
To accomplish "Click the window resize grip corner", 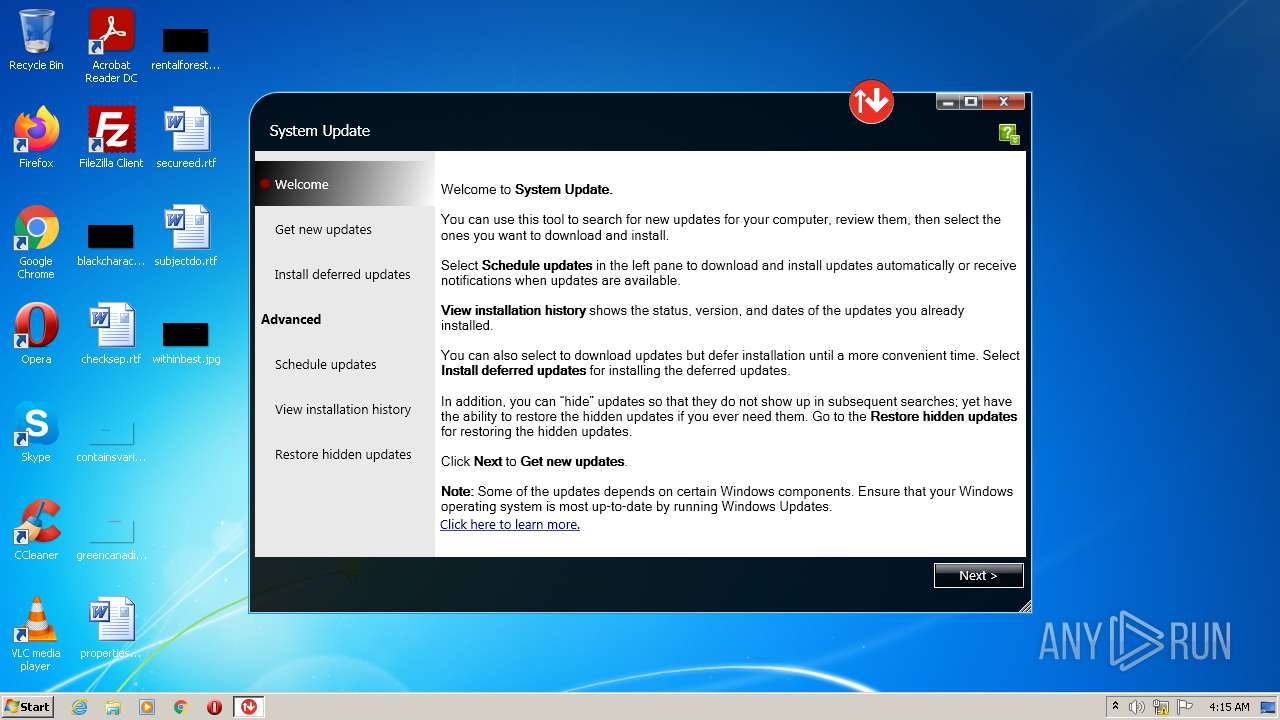I will pos(1024,606).
